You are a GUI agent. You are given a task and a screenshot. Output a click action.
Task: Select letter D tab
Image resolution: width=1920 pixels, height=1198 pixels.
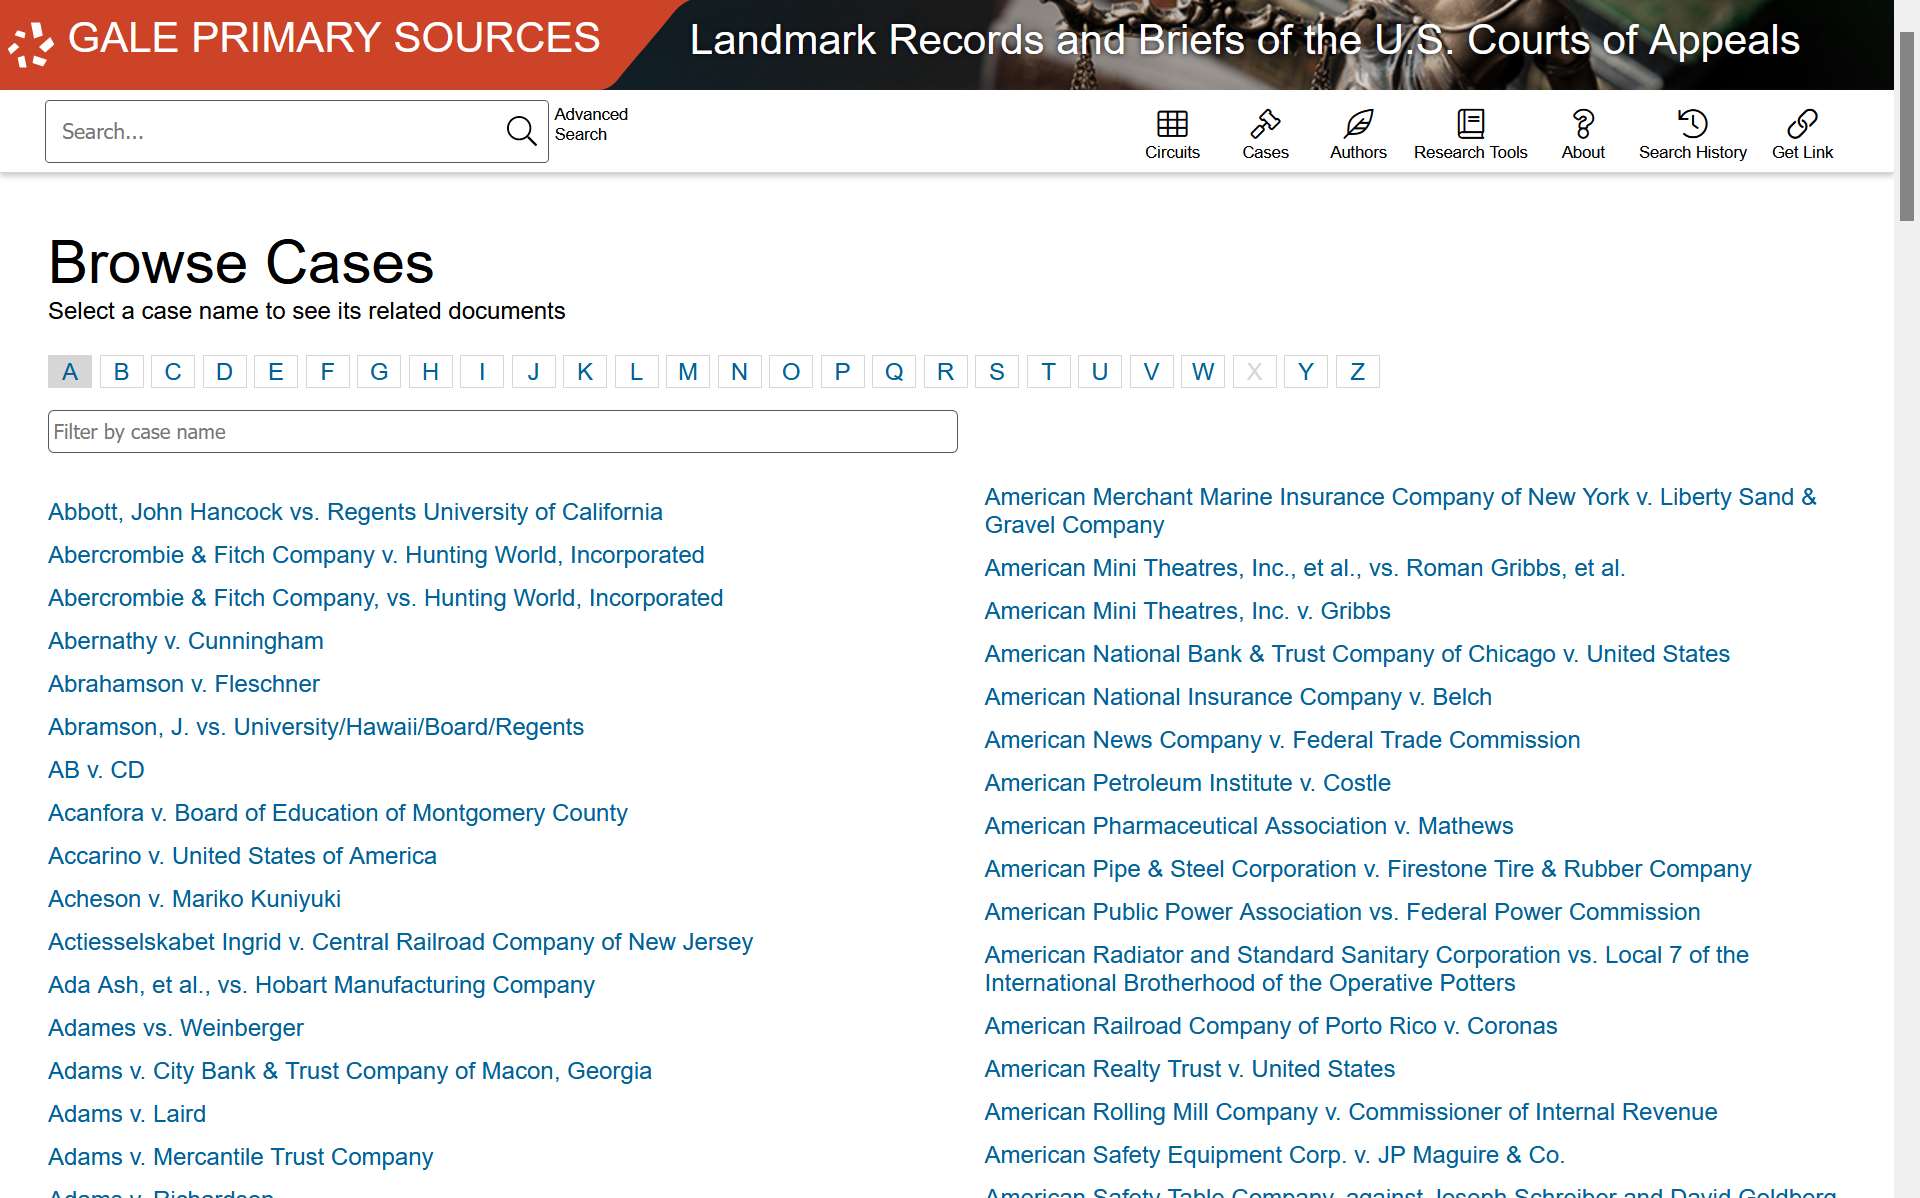coord(224,372)
